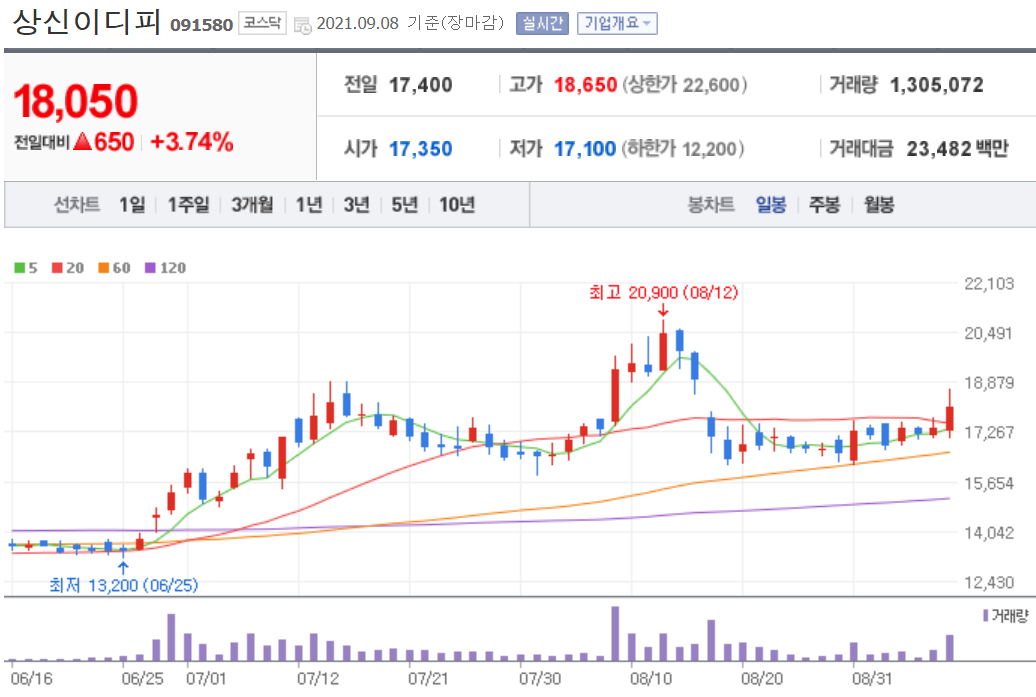Click the 거래대금 value 23,482 백만
Screen dimensions: 1036x697
957,149
